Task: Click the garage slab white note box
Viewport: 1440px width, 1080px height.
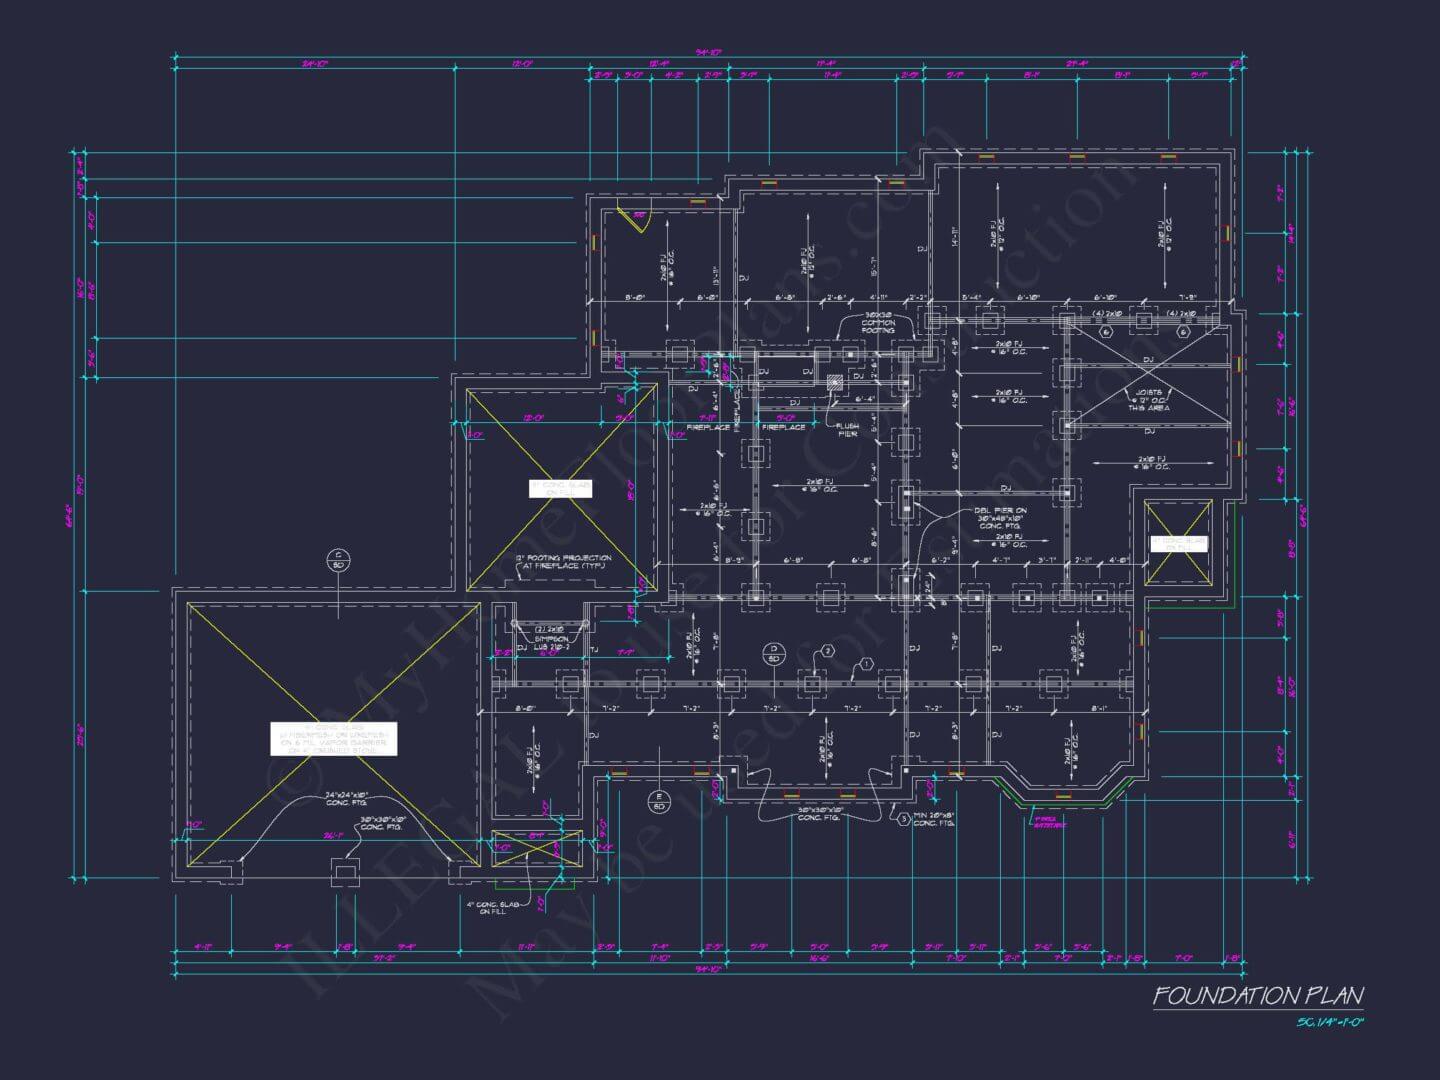Action: (333, 738)
